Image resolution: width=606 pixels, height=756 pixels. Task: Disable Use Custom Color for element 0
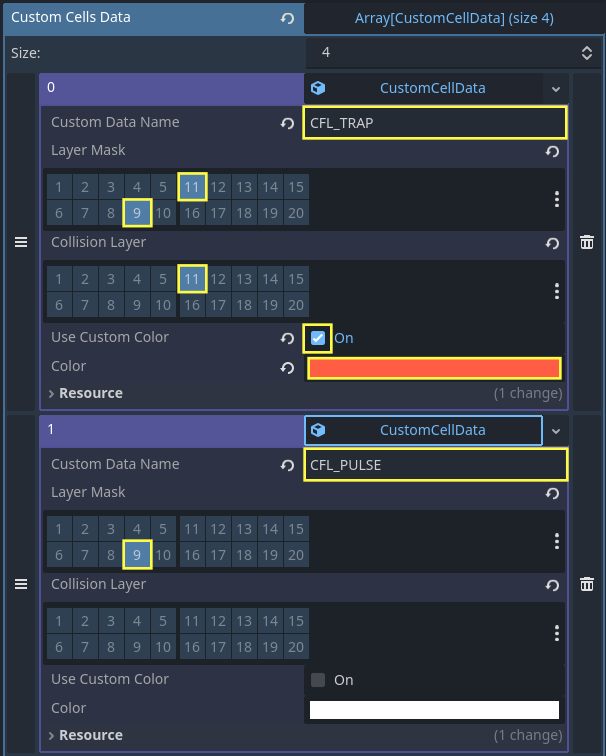[317, 338]
